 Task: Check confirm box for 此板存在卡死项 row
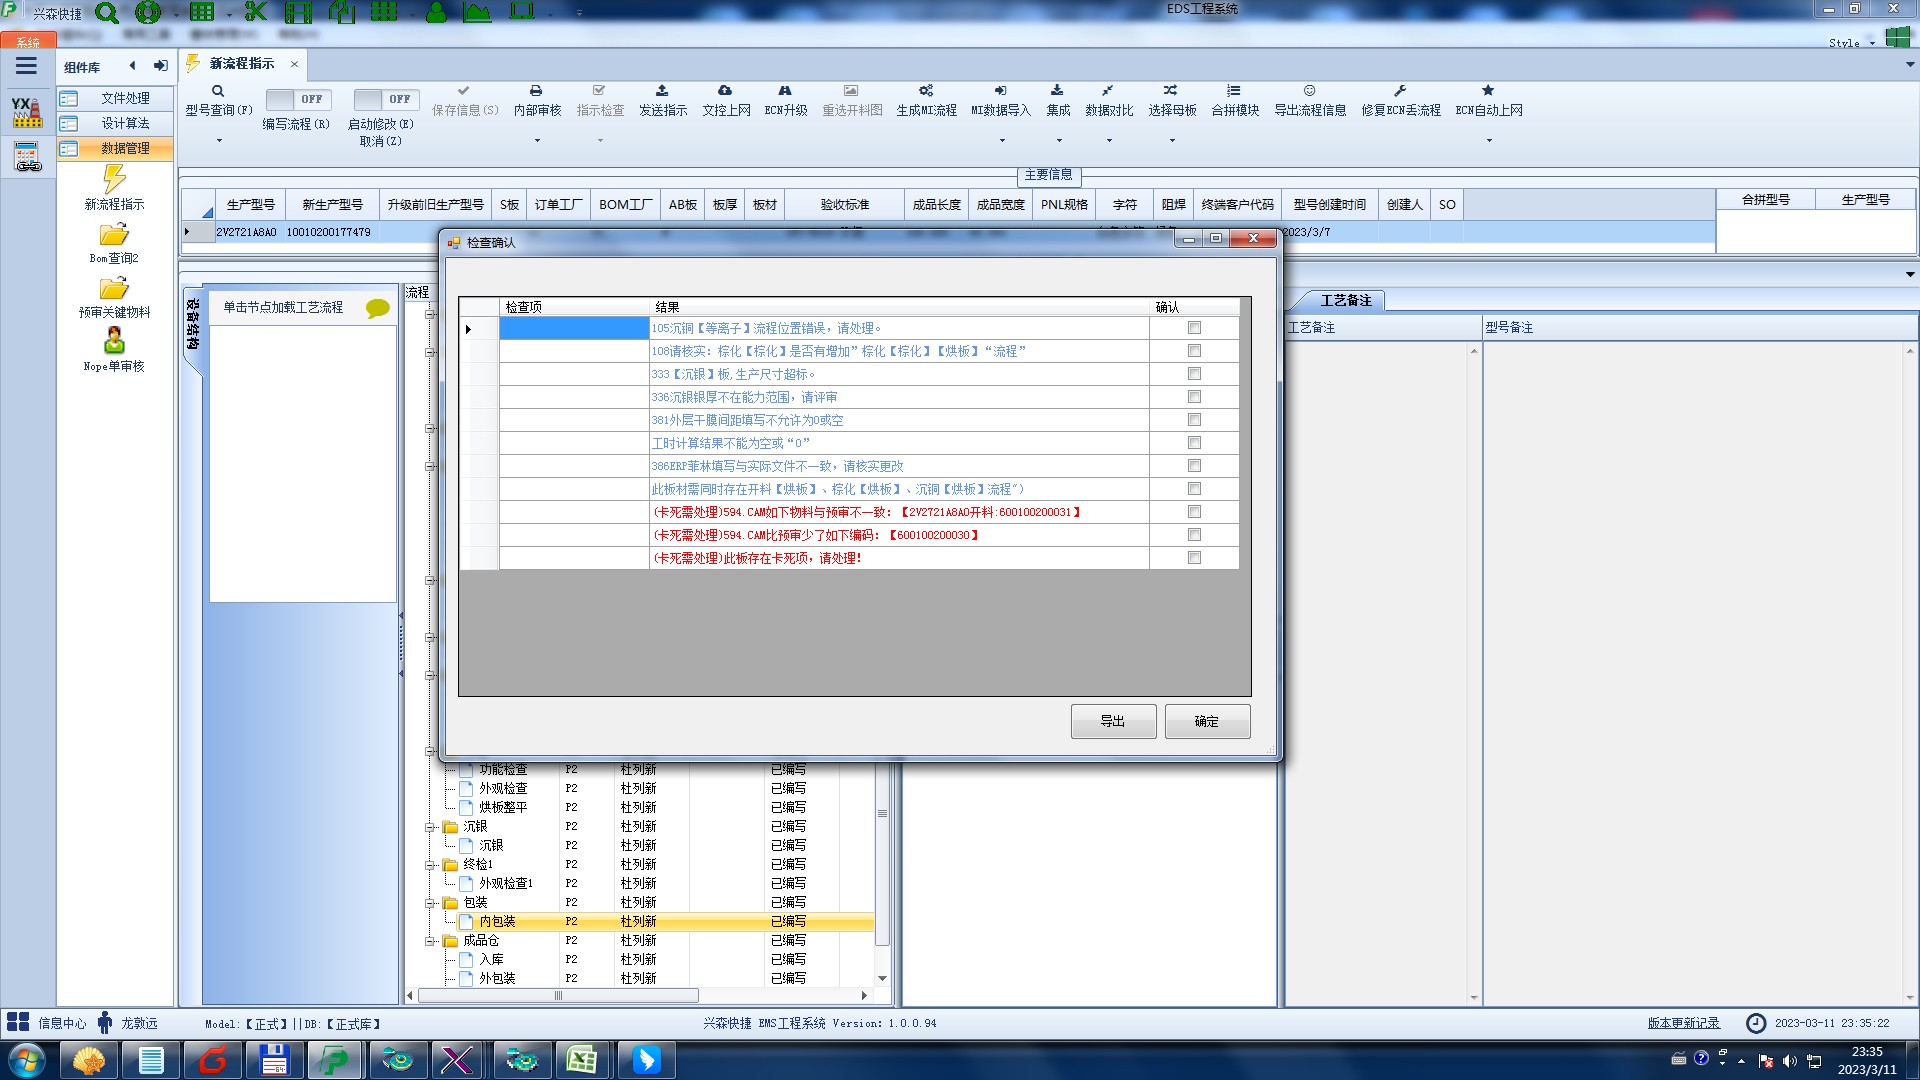coord(1194,558)
